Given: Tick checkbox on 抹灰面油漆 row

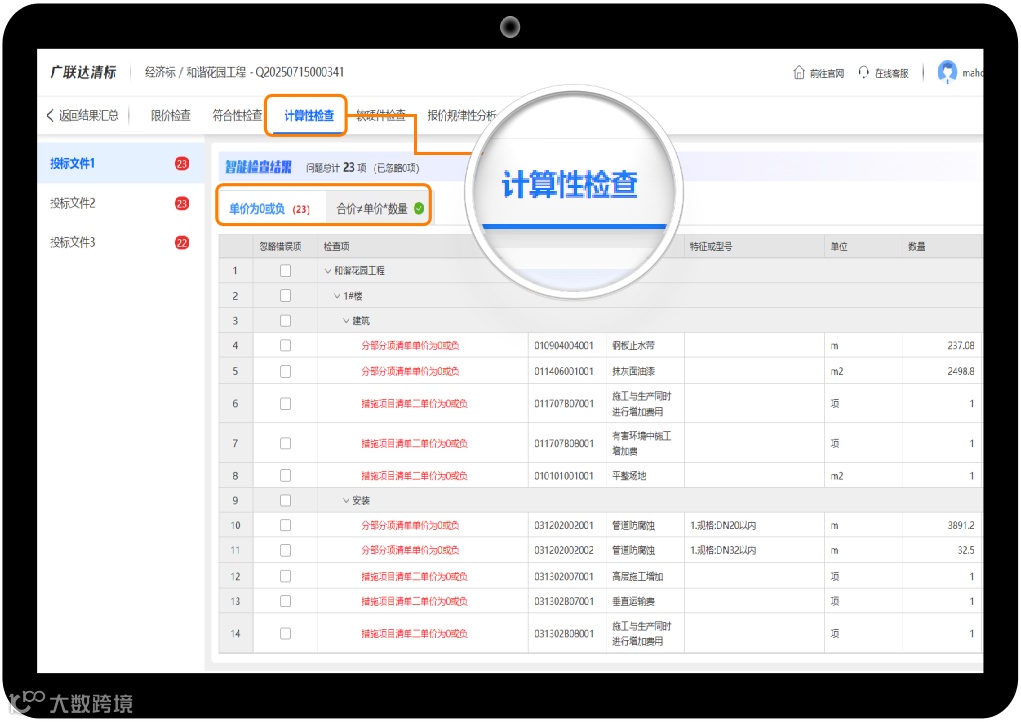Looking at the screenshot, I should pyautogui.click(x=285, y=371).
